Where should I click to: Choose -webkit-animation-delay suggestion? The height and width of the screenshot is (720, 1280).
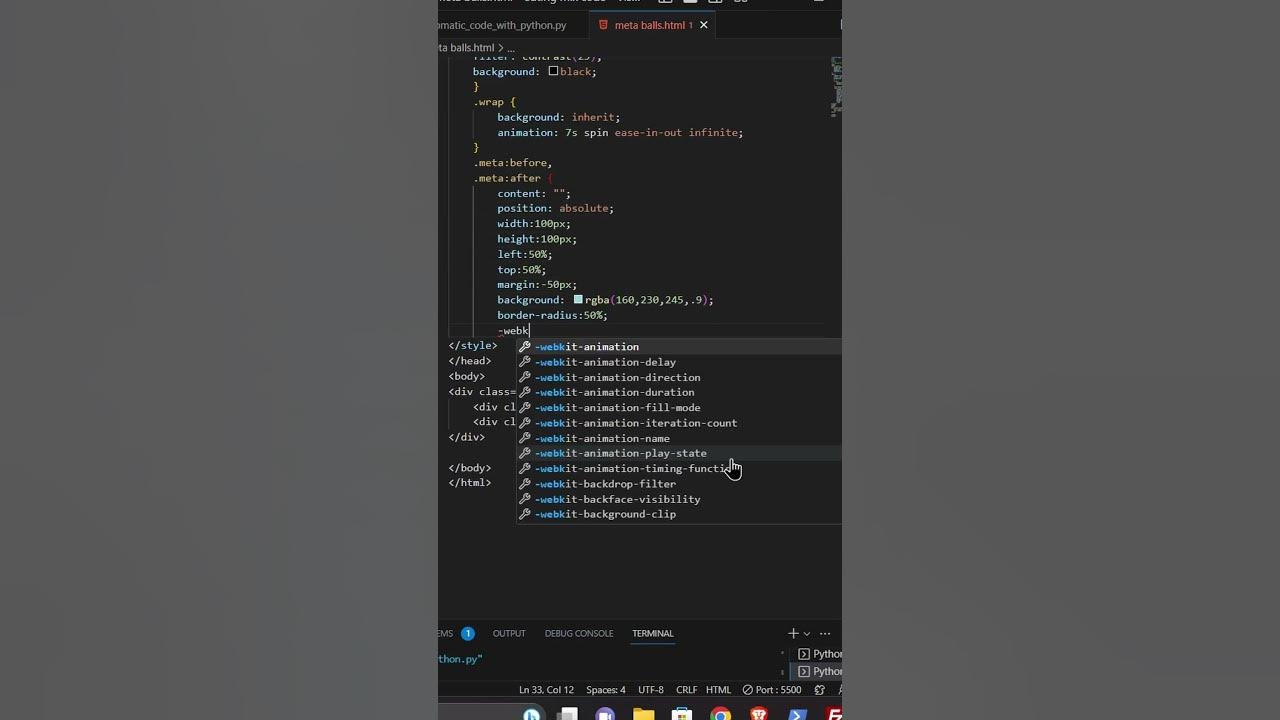pyautogui.click(x=679, y=362)
